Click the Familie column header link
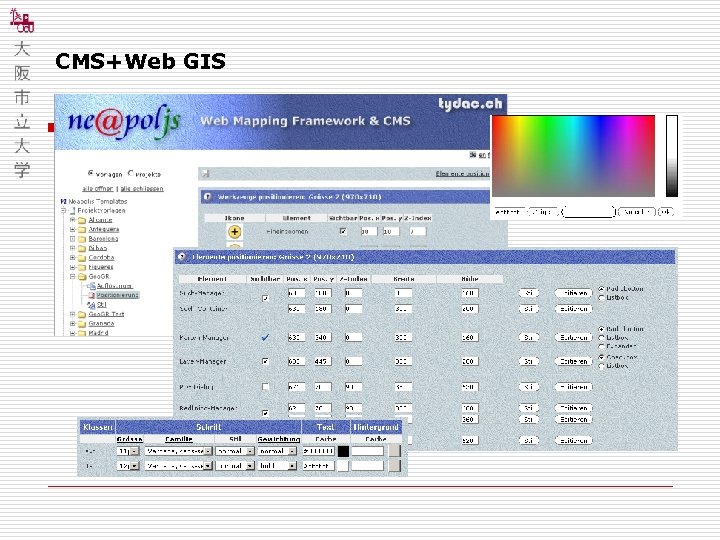 point(179,439)
